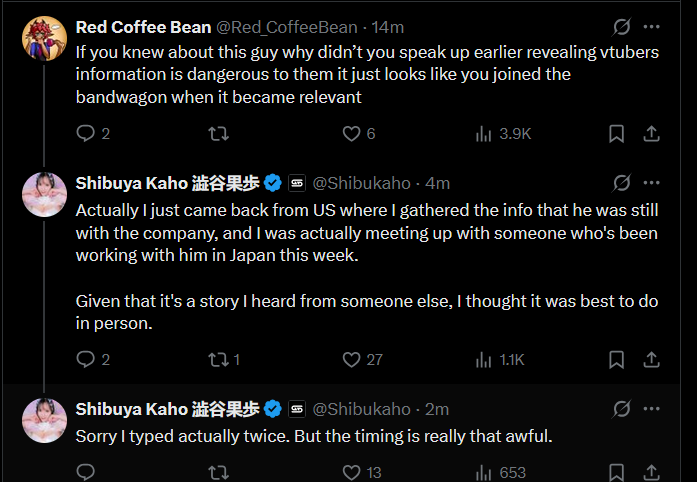The image size is (697, 482).
Task: Bookmark Shibuya Kaho's 4m tweet
Action: click(617, 359)
